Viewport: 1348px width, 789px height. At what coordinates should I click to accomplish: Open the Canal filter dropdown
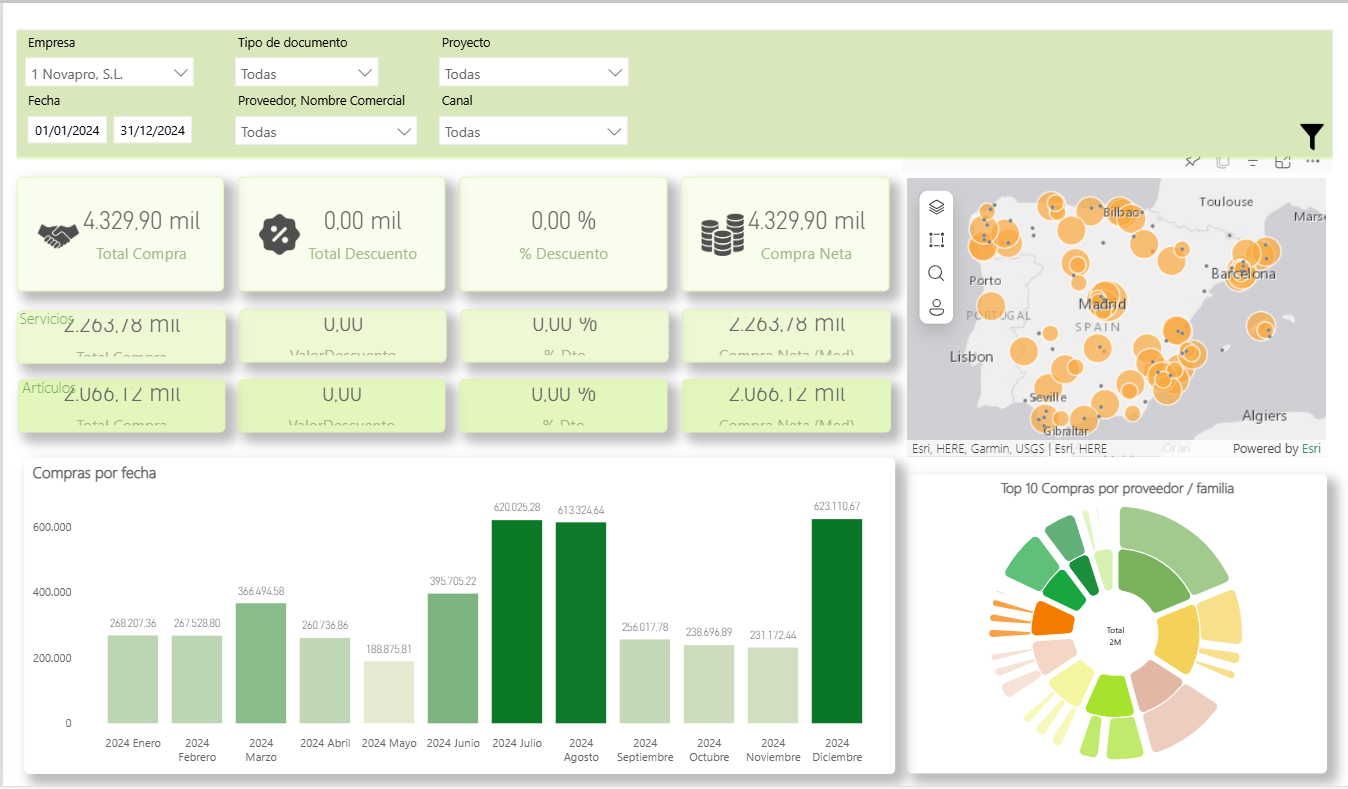[x=614, y=131]
